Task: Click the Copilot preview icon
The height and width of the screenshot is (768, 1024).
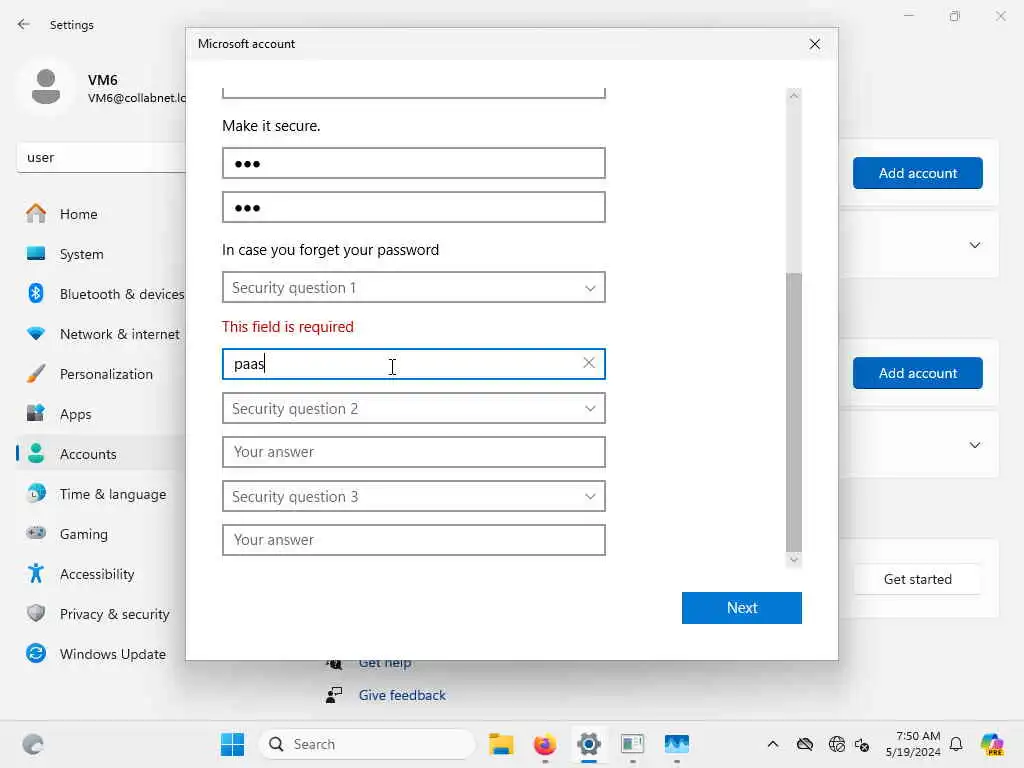Action: (x=991, y=744)
